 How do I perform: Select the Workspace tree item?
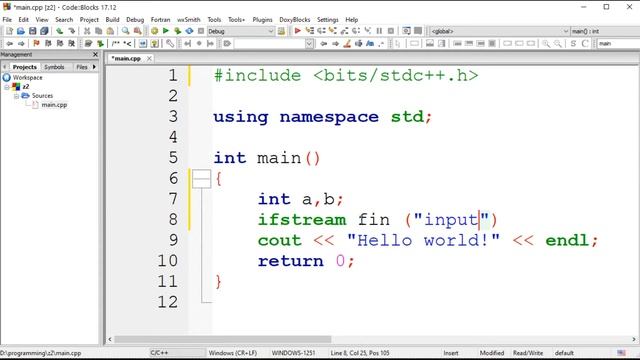[x=27, y=78]
